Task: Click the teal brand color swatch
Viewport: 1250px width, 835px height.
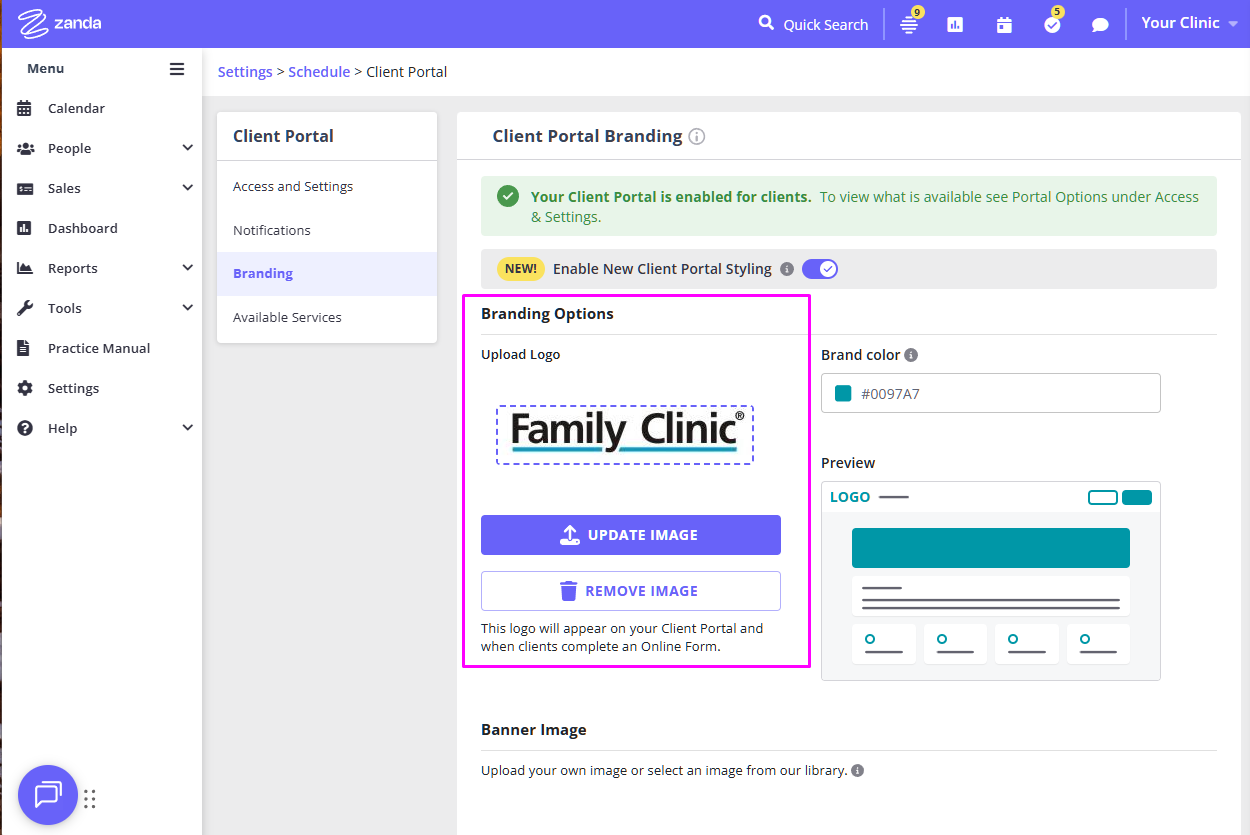Action: click(843, 394)
